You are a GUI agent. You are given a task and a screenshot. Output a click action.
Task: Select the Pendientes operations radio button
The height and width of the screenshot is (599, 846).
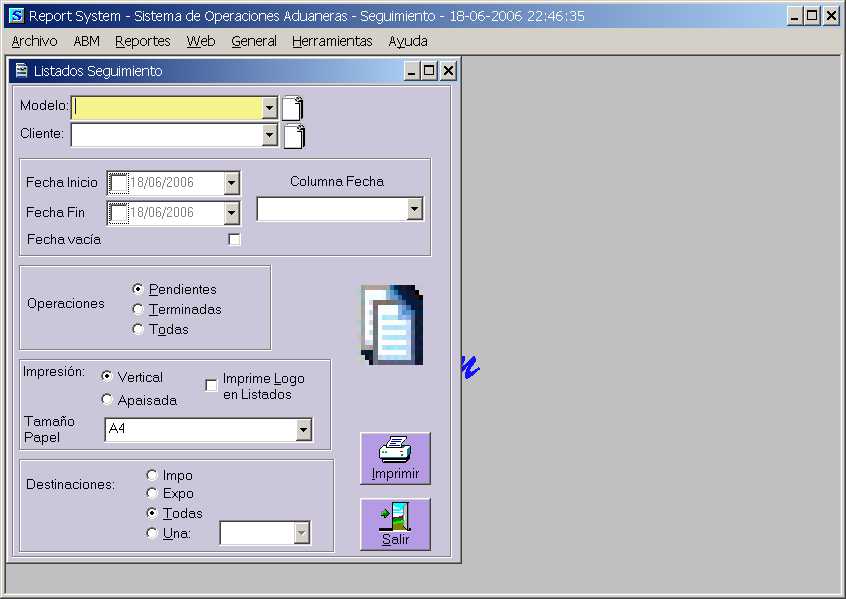tap(138, 289)
